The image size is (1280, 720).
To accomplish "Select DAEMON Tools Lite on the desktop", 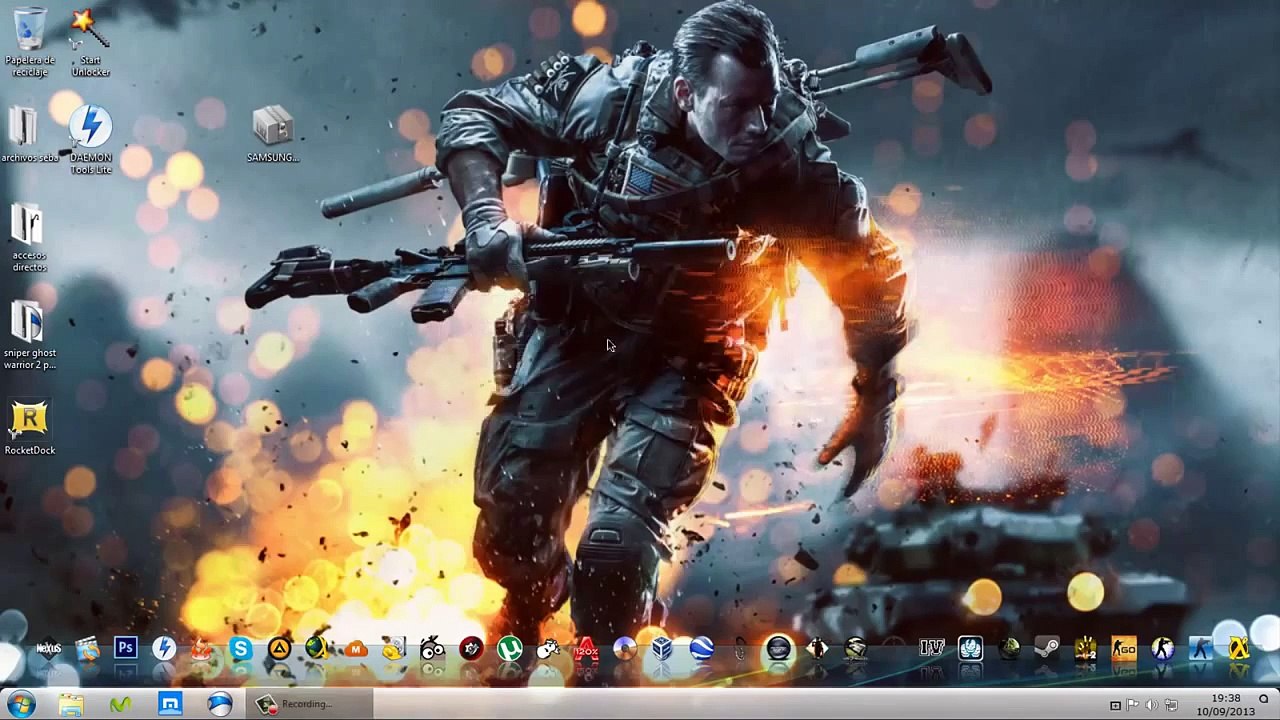I will coord(90,140).
